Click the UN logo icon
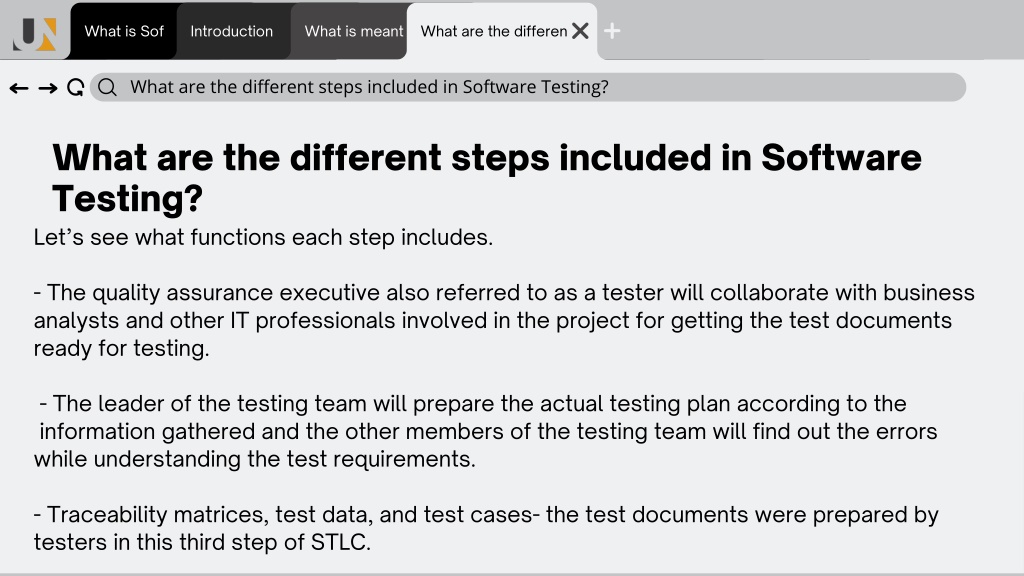Image resolution: width=1024 pixels, height=576 pixels. click(35, 34)
